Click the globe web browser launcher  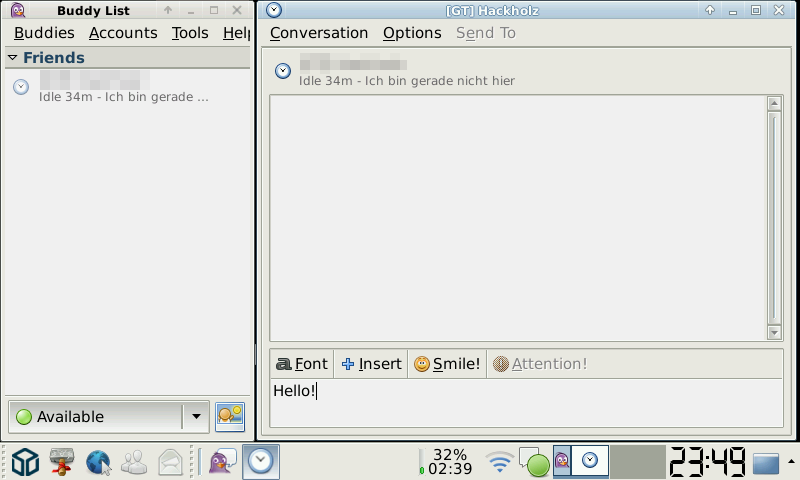[98, 462]
